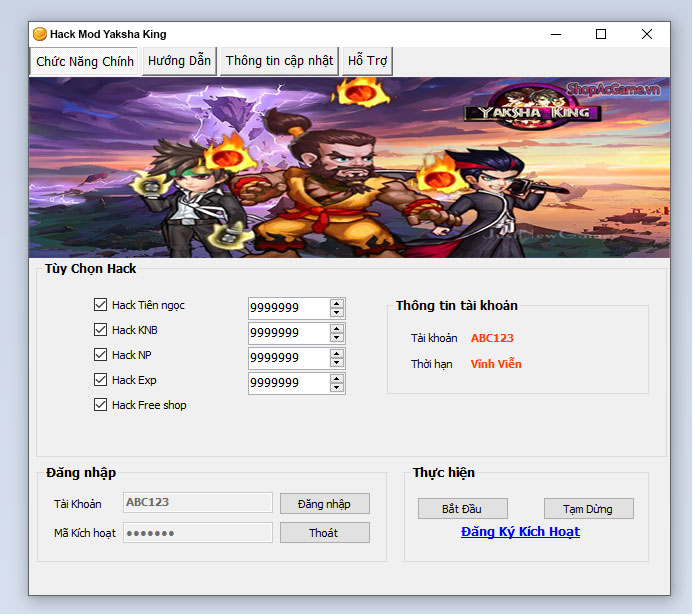Click the Tạm Dừng button
The image size is (693, 616).
pyautogui.click(x=589, y=509)
